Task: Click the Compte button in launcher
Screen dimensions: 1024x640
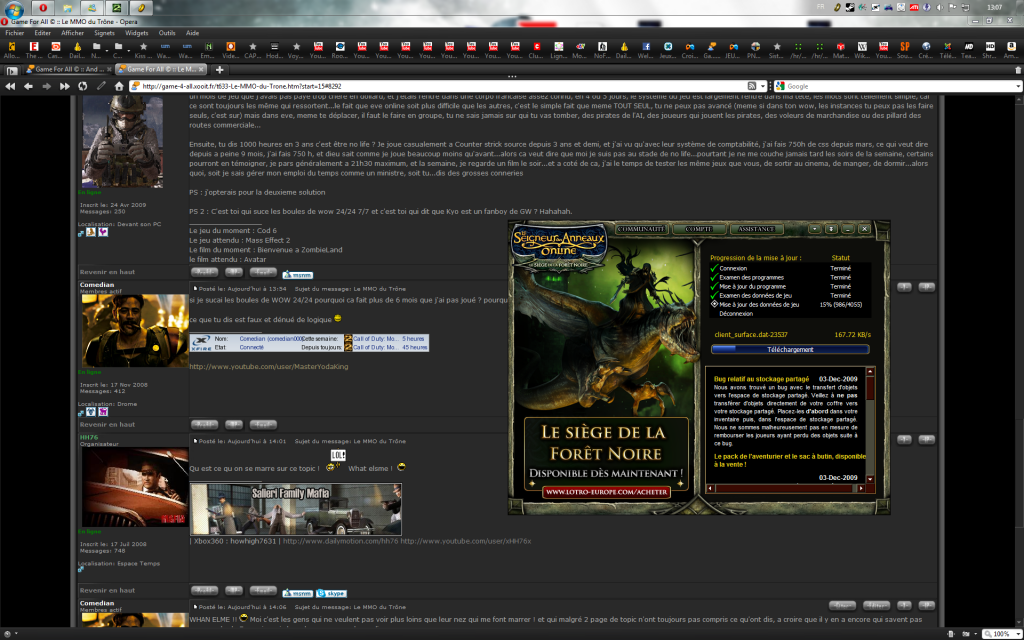Action: pos(698,229)
